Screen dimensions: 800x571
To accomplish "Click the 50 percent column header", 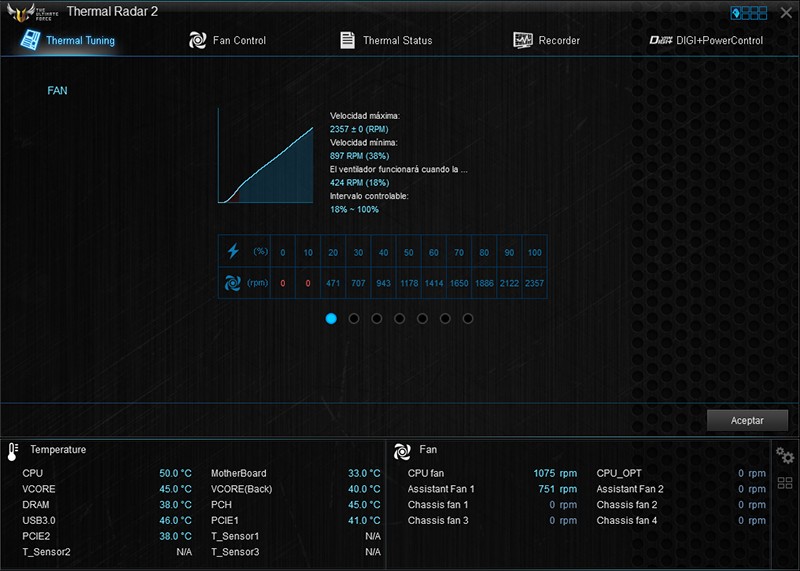I will 409,252.
